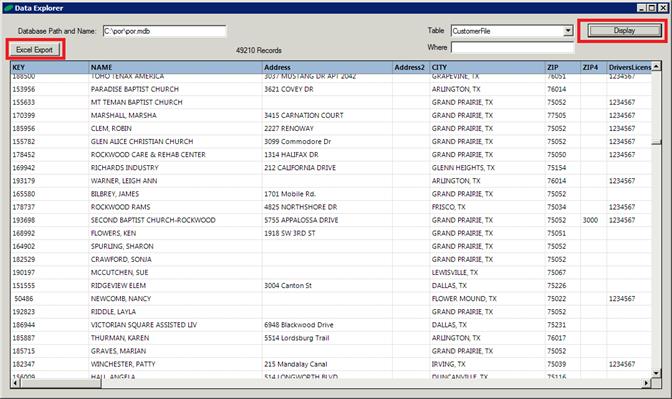Click the horizontal scrollbar right arrow
This screenshot has width=672, height=399.
[647, 383]
